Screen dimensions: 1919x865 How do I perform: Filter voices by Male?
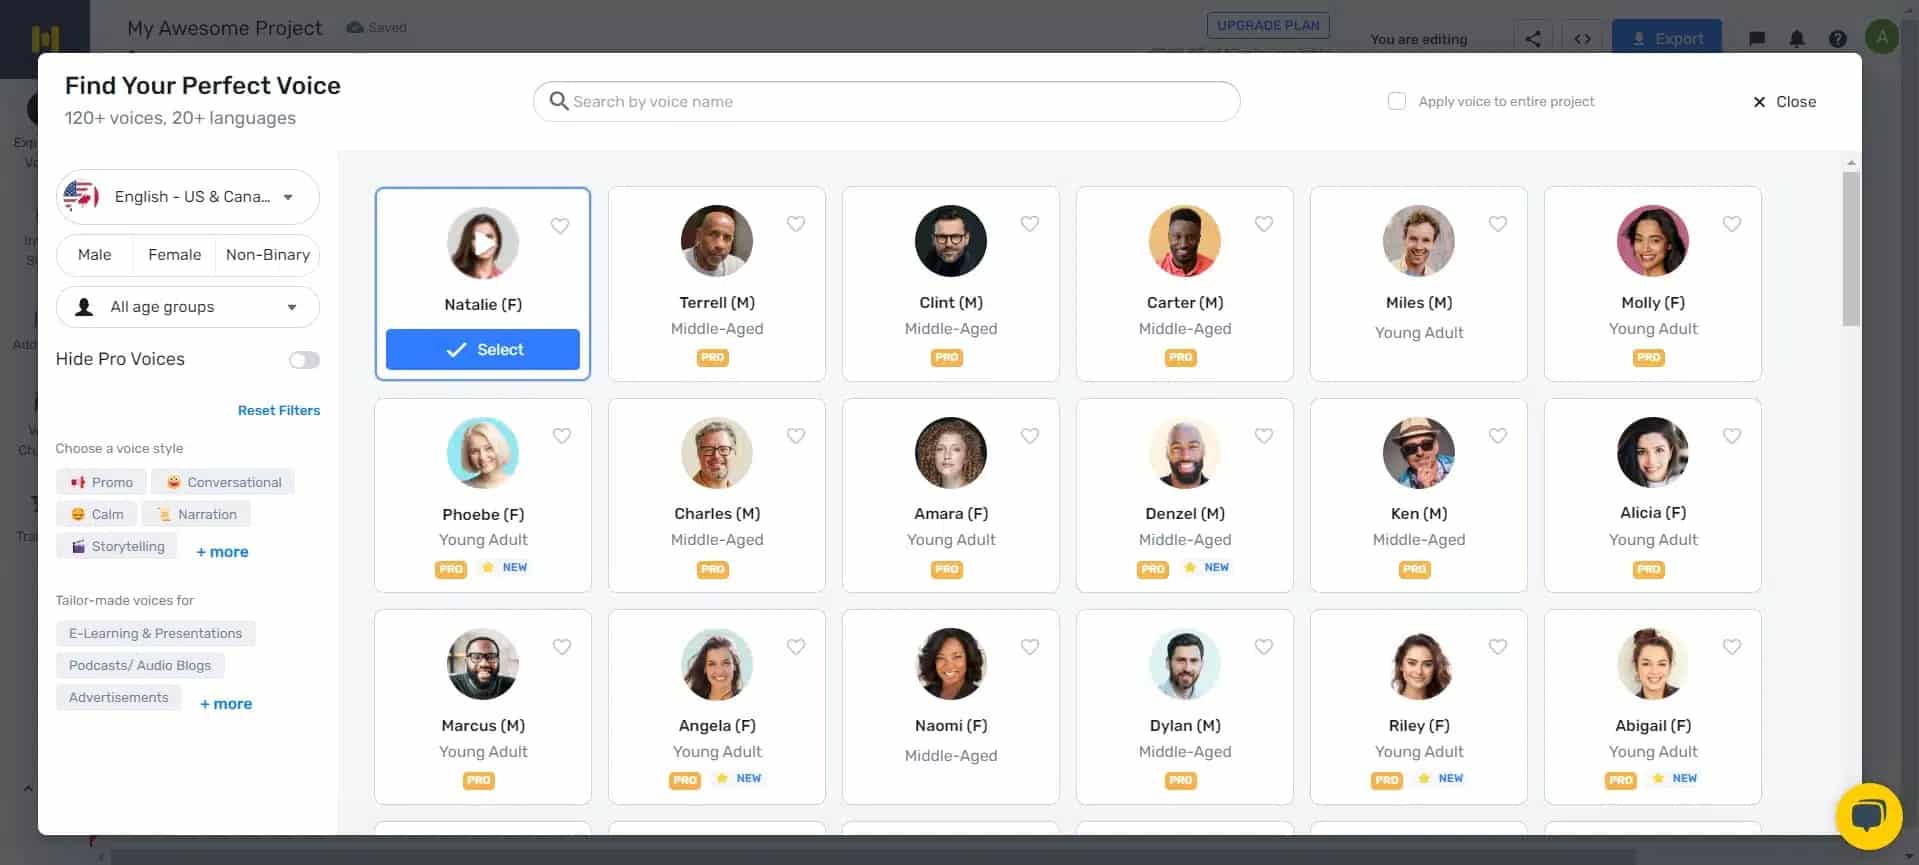click(95, 255)
